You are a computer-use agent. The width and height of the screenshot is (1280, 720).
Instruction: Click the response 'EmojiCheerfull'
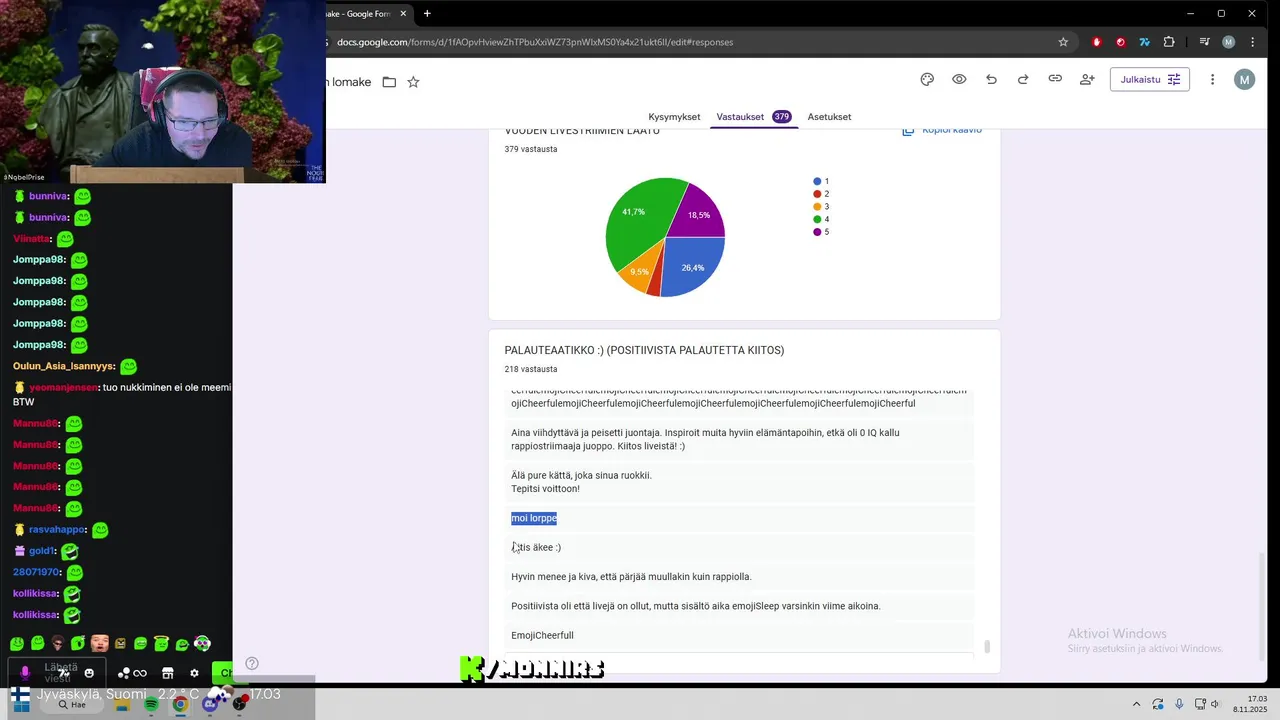tap(542, 635)
